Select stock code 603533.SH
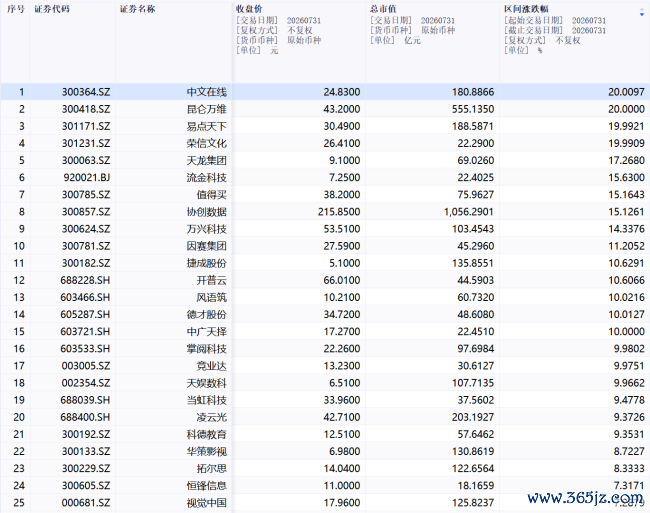Image resolution: width=650 pixels, height=513 pixels. 85,348
